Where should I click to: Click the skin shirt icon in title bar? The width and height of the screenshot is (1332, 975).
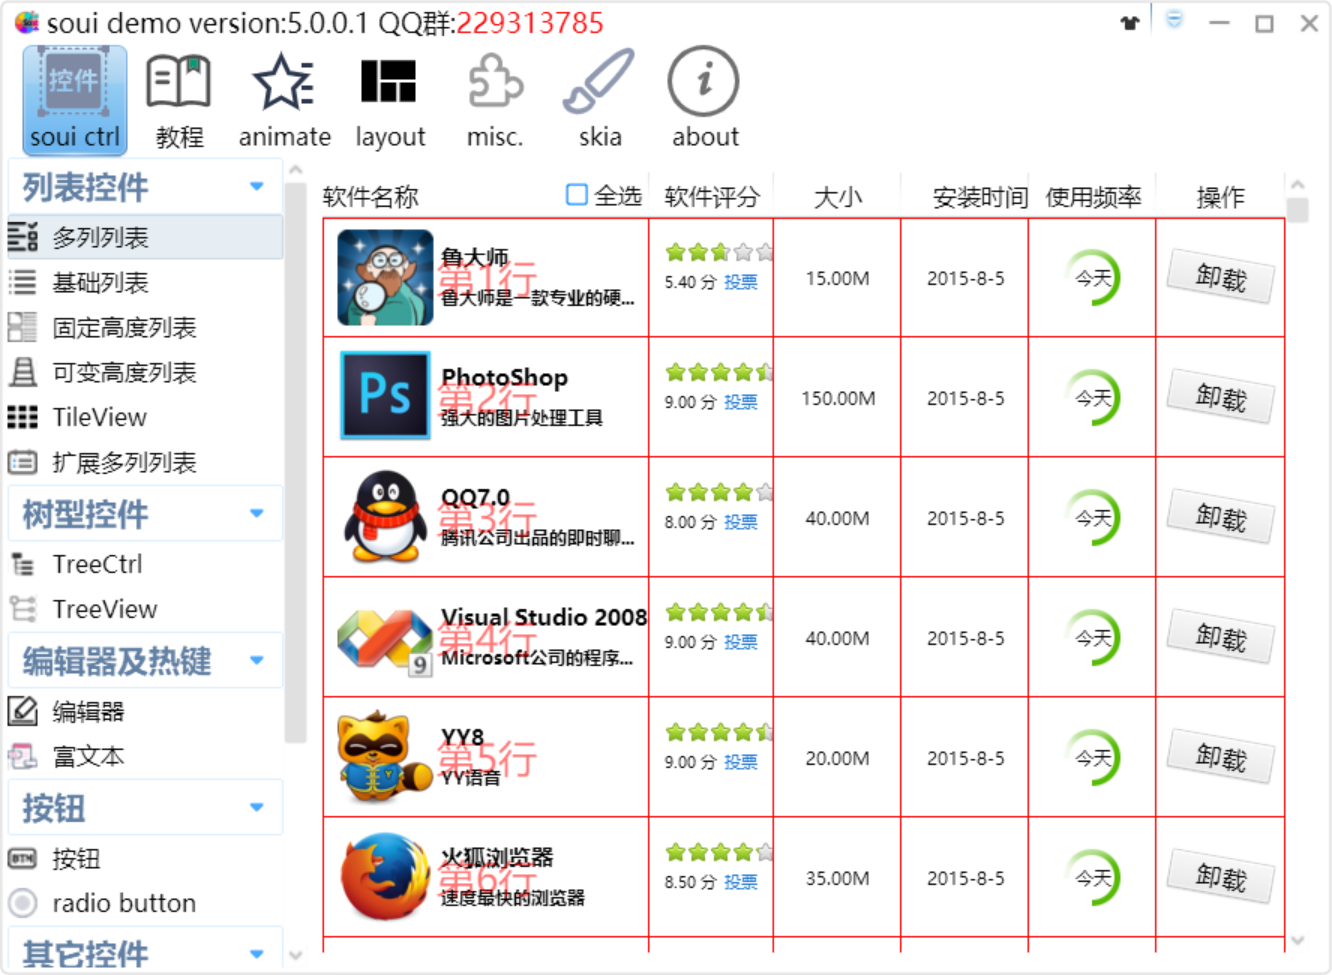[1130, 23]
